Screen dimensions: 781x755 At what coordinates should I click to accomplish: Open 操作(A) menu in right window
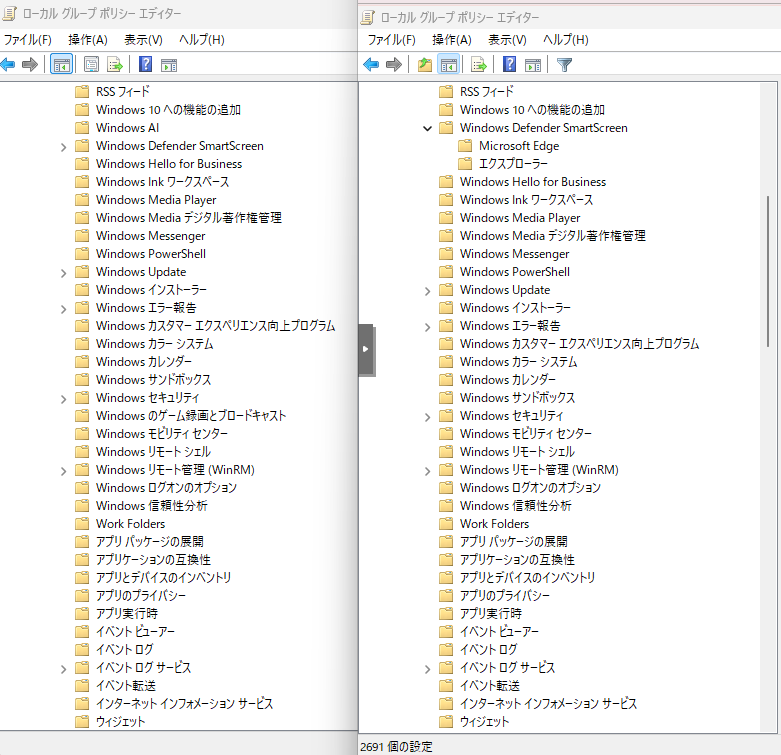coord(452,40)
